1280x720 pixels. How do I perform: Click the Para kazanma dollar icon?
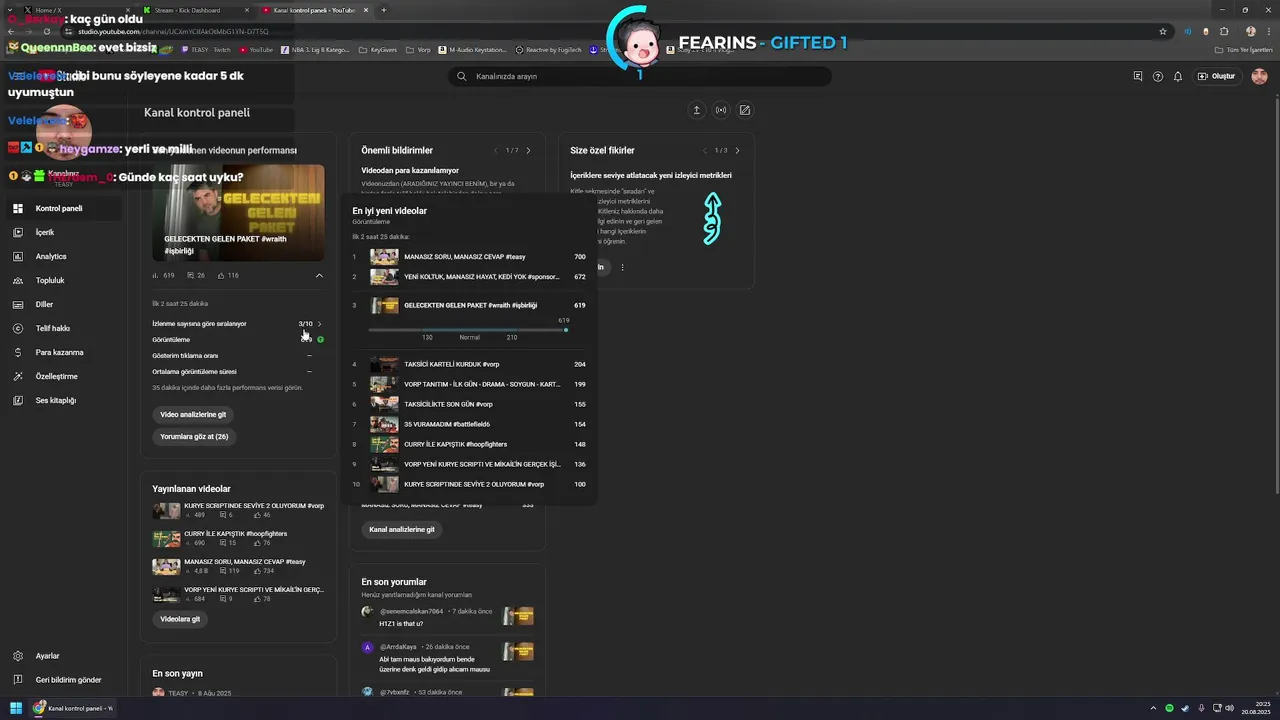coord(17,352)
